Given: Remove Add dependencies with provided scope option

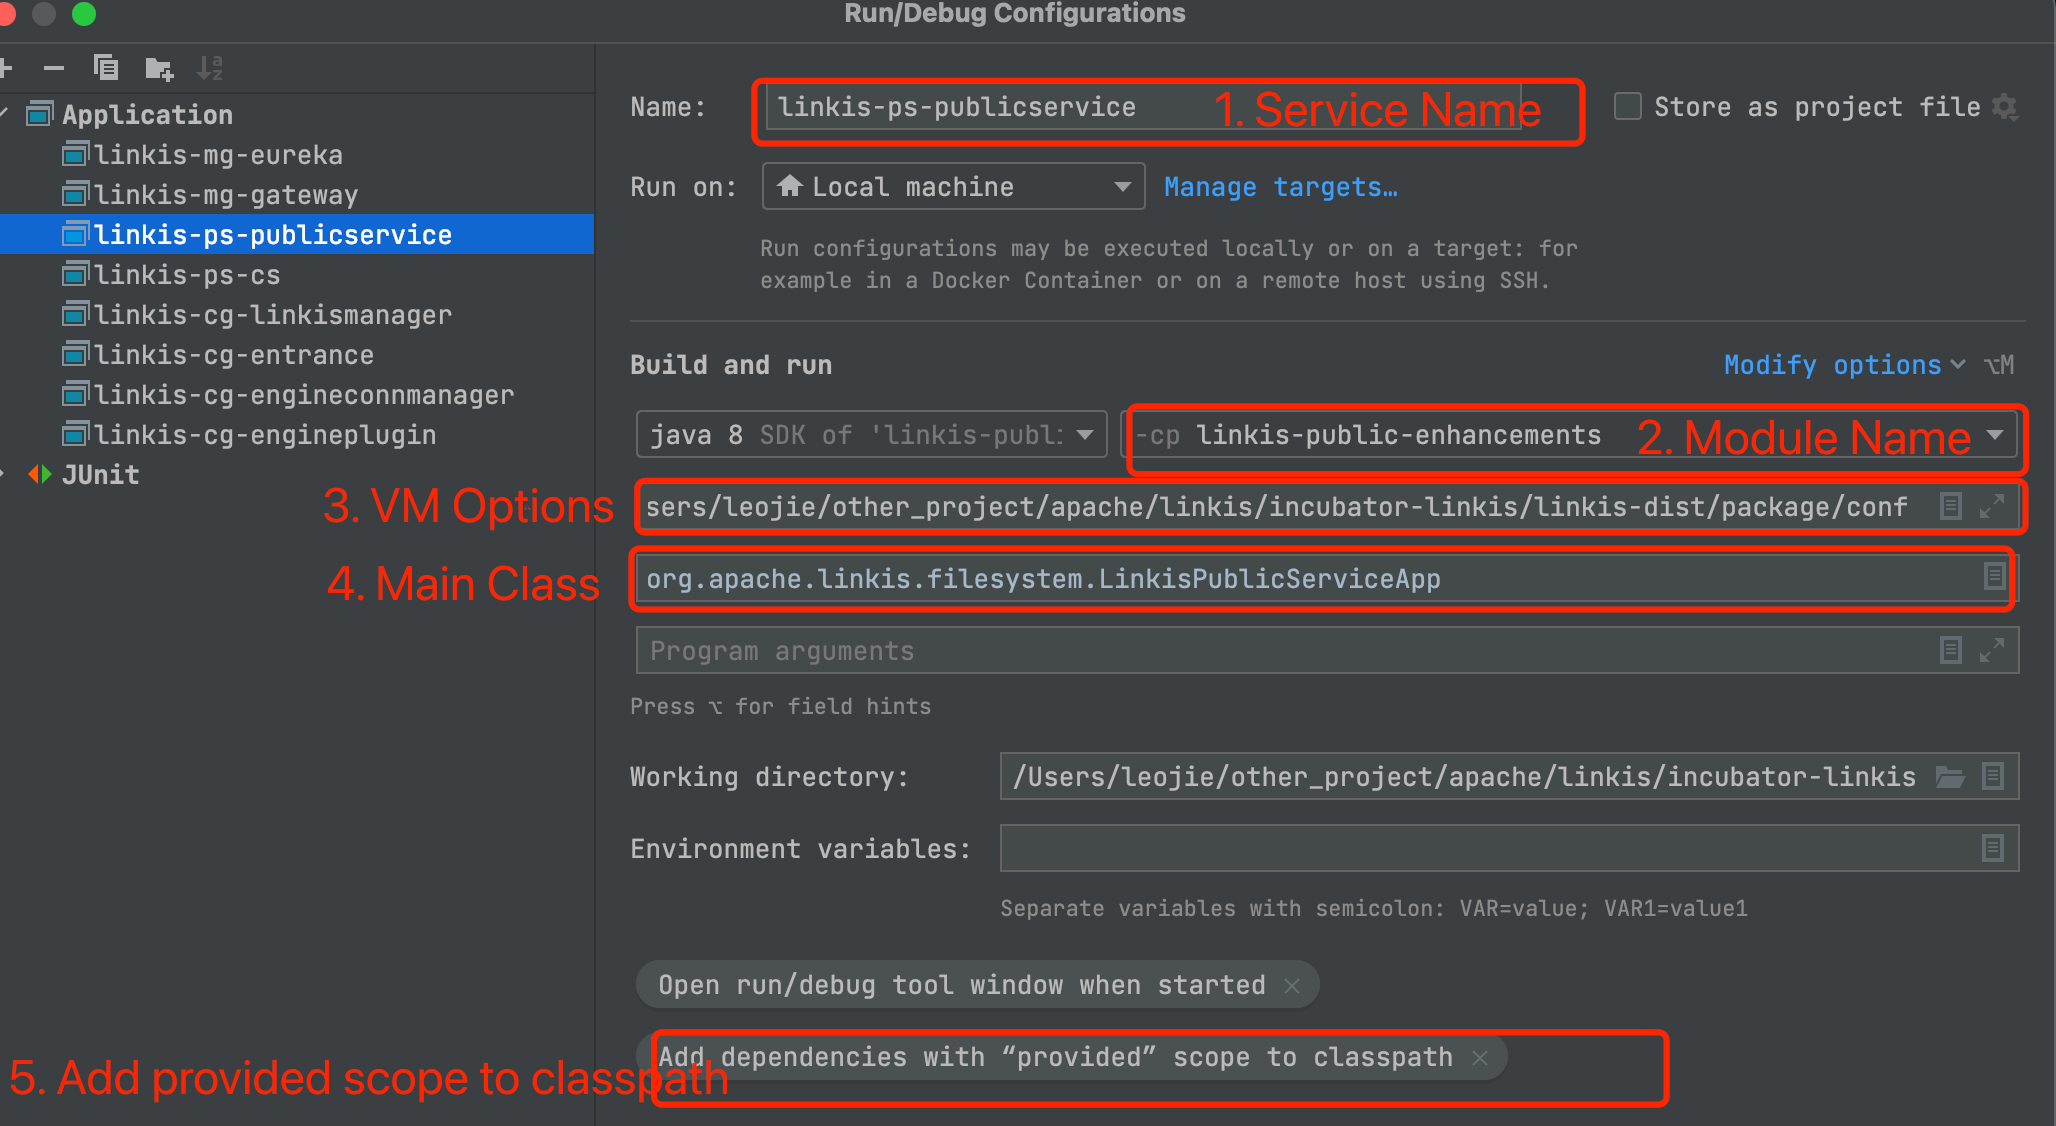Looking at the screenshot, I should (x=1480, y=1057).
